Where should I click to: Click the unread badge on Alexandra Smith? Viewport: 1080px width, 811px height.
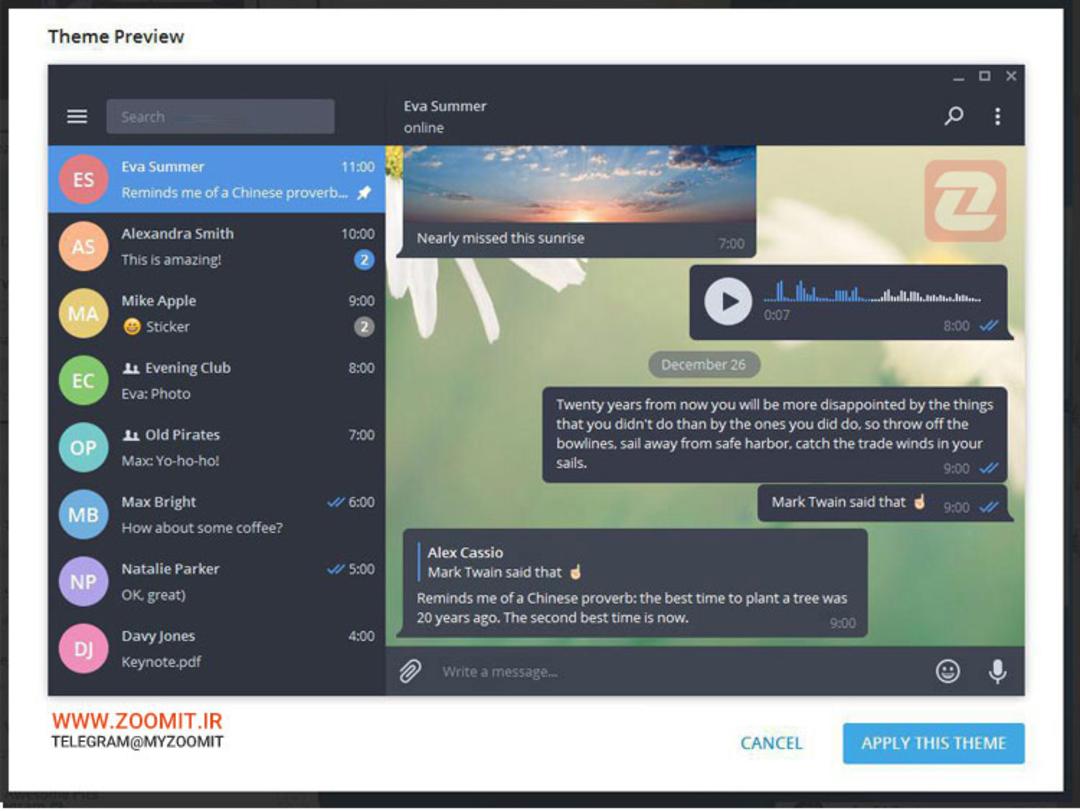364,260
